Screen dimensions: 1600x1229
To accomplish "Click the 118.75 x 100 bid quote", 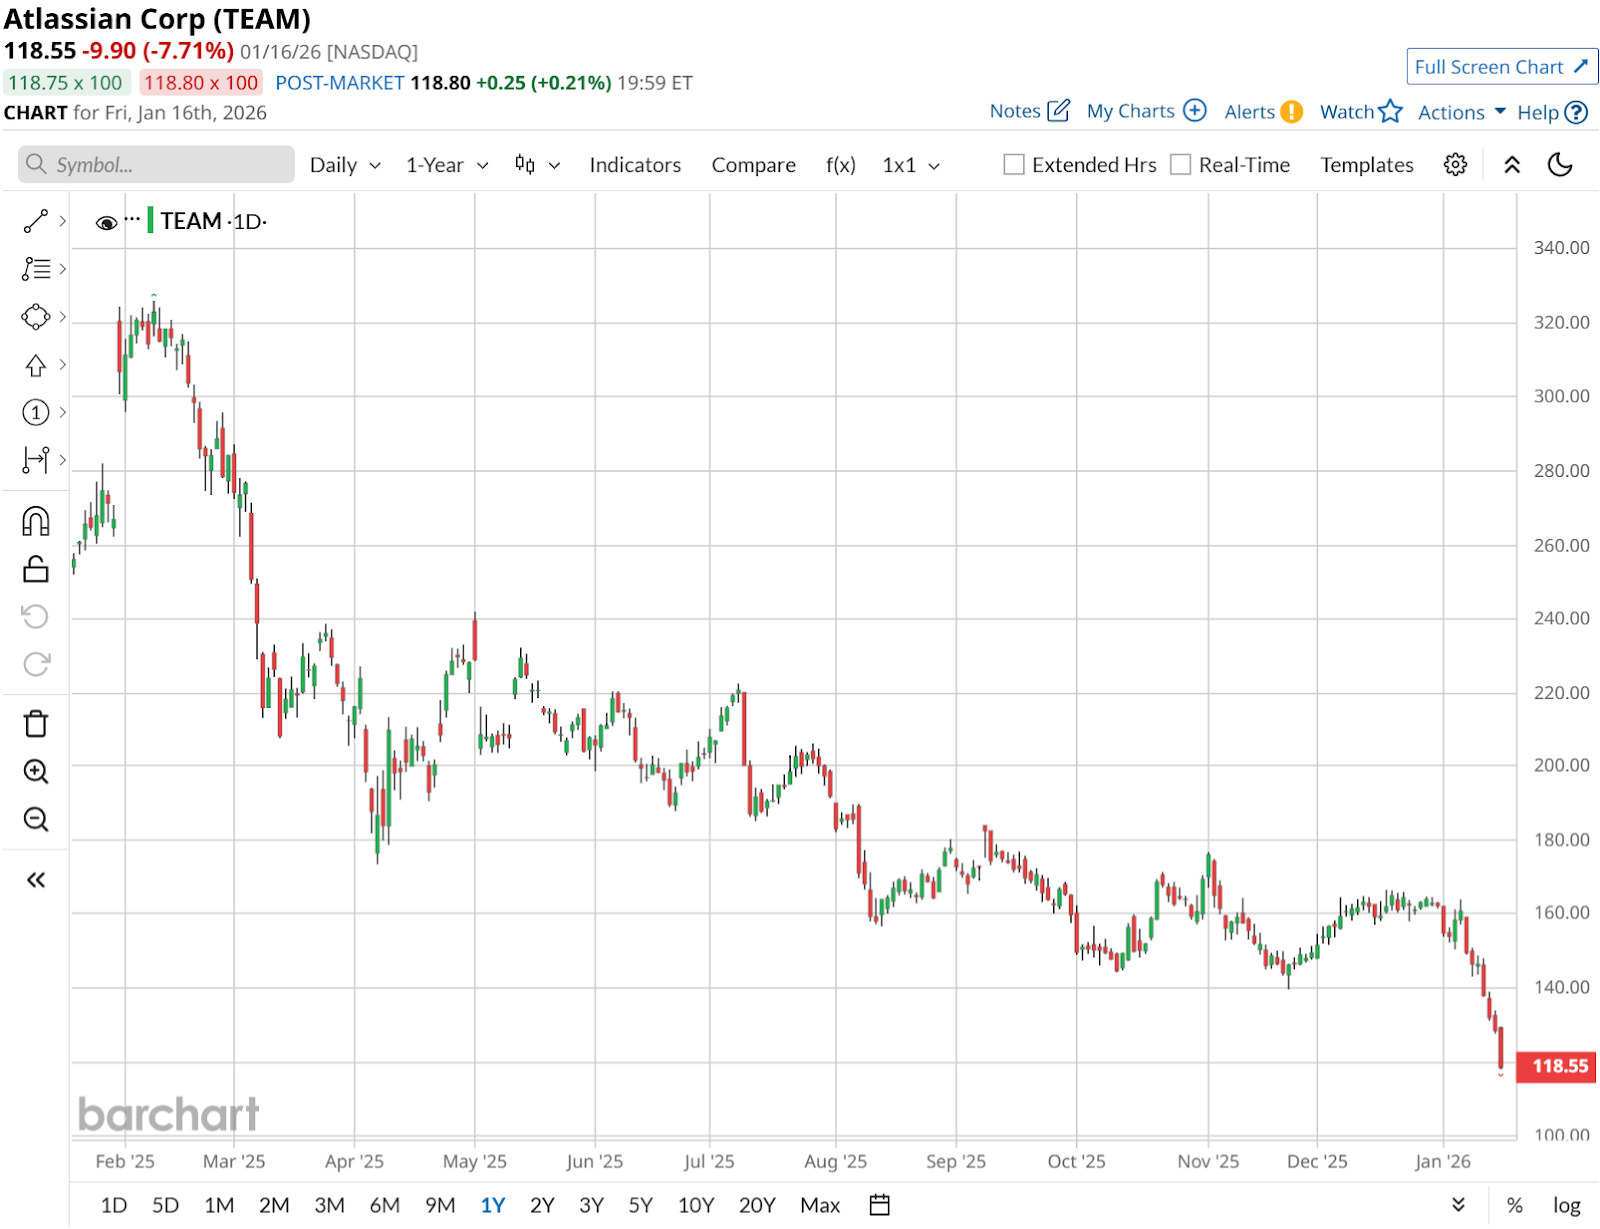I will click(66, 83).
